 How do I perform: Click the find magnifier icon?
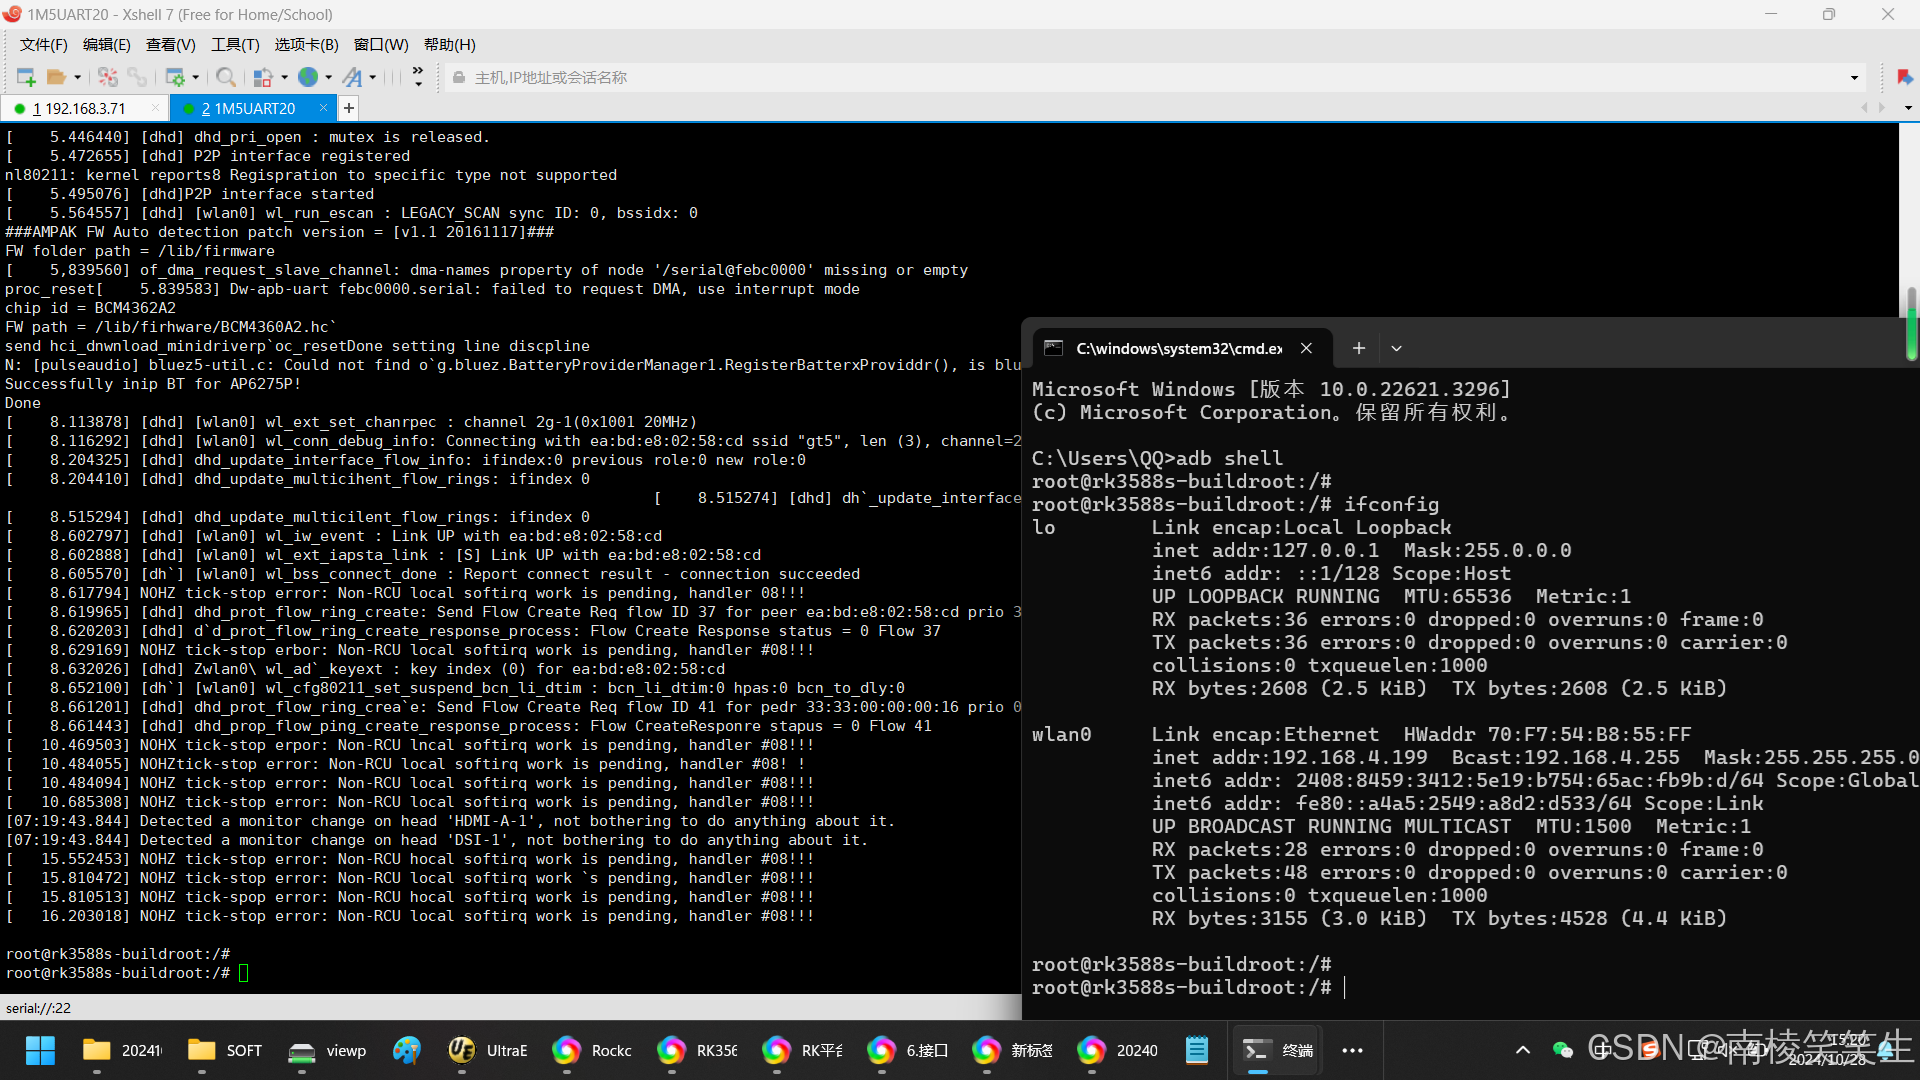coord(226,77)
